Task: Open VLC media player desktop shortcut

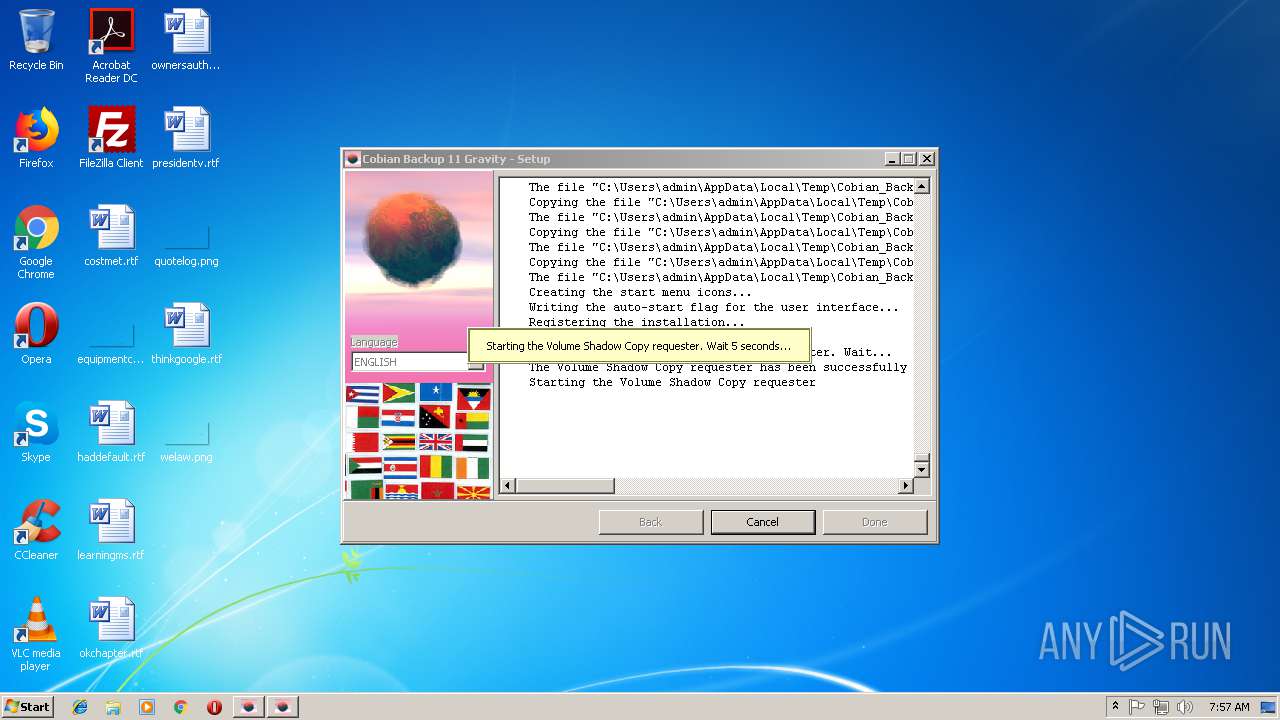Action: point(36,634)
